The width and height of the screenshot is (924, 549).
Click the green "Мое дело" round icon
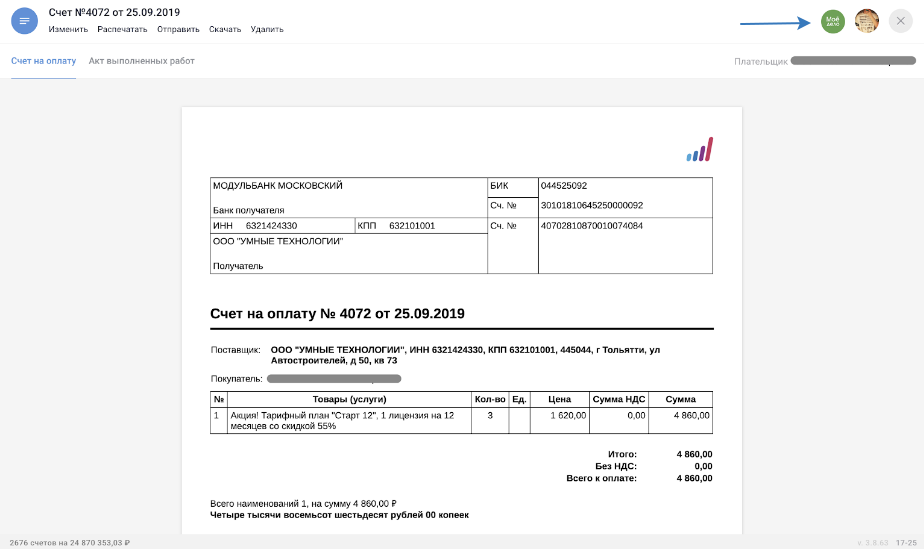coord(832,21)
